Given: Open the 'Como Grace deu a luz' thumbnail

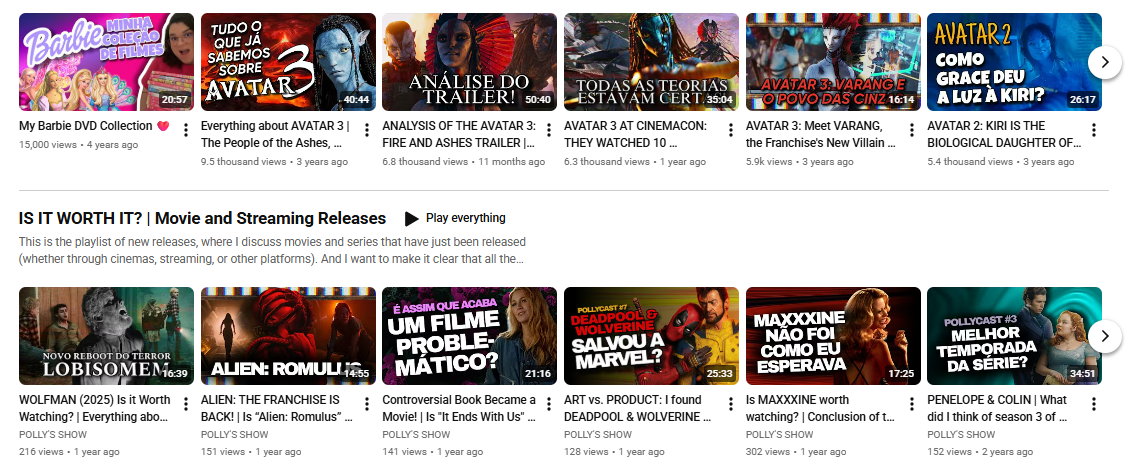Looking at the screenshot, I should [x=1014, y=62].
